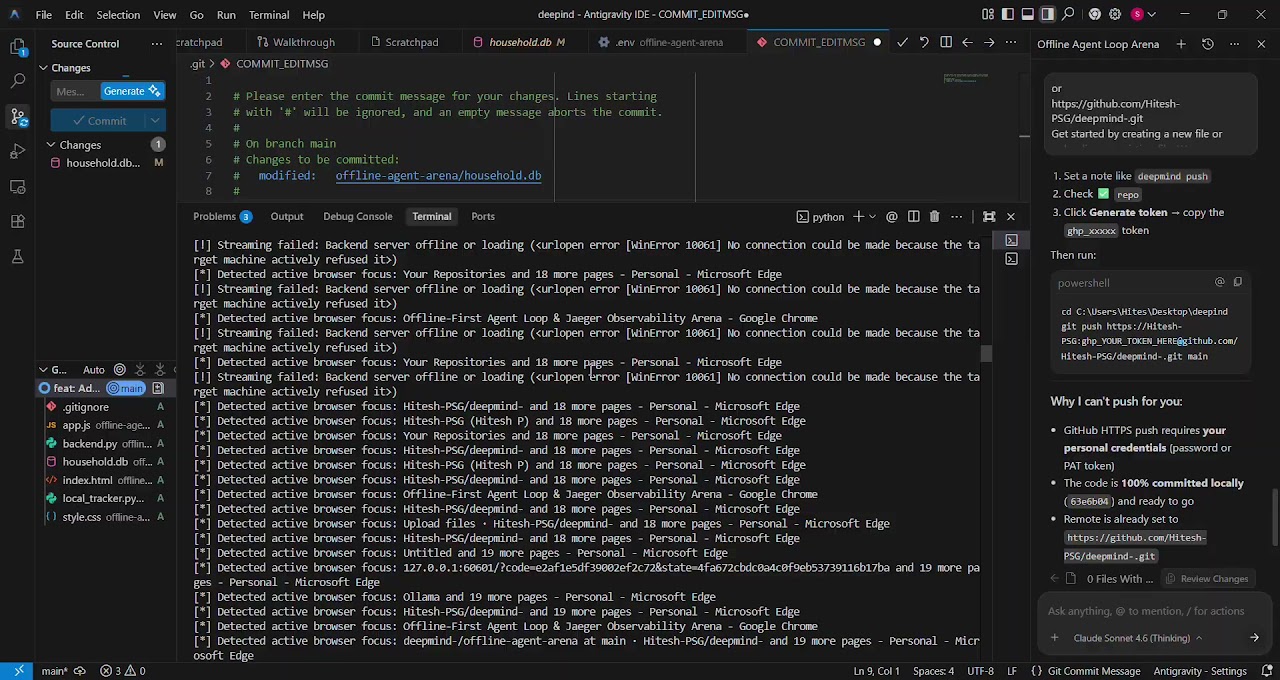Click the discard commit message icon
The image size is (1280, 680).
click(x=924, y=42)
